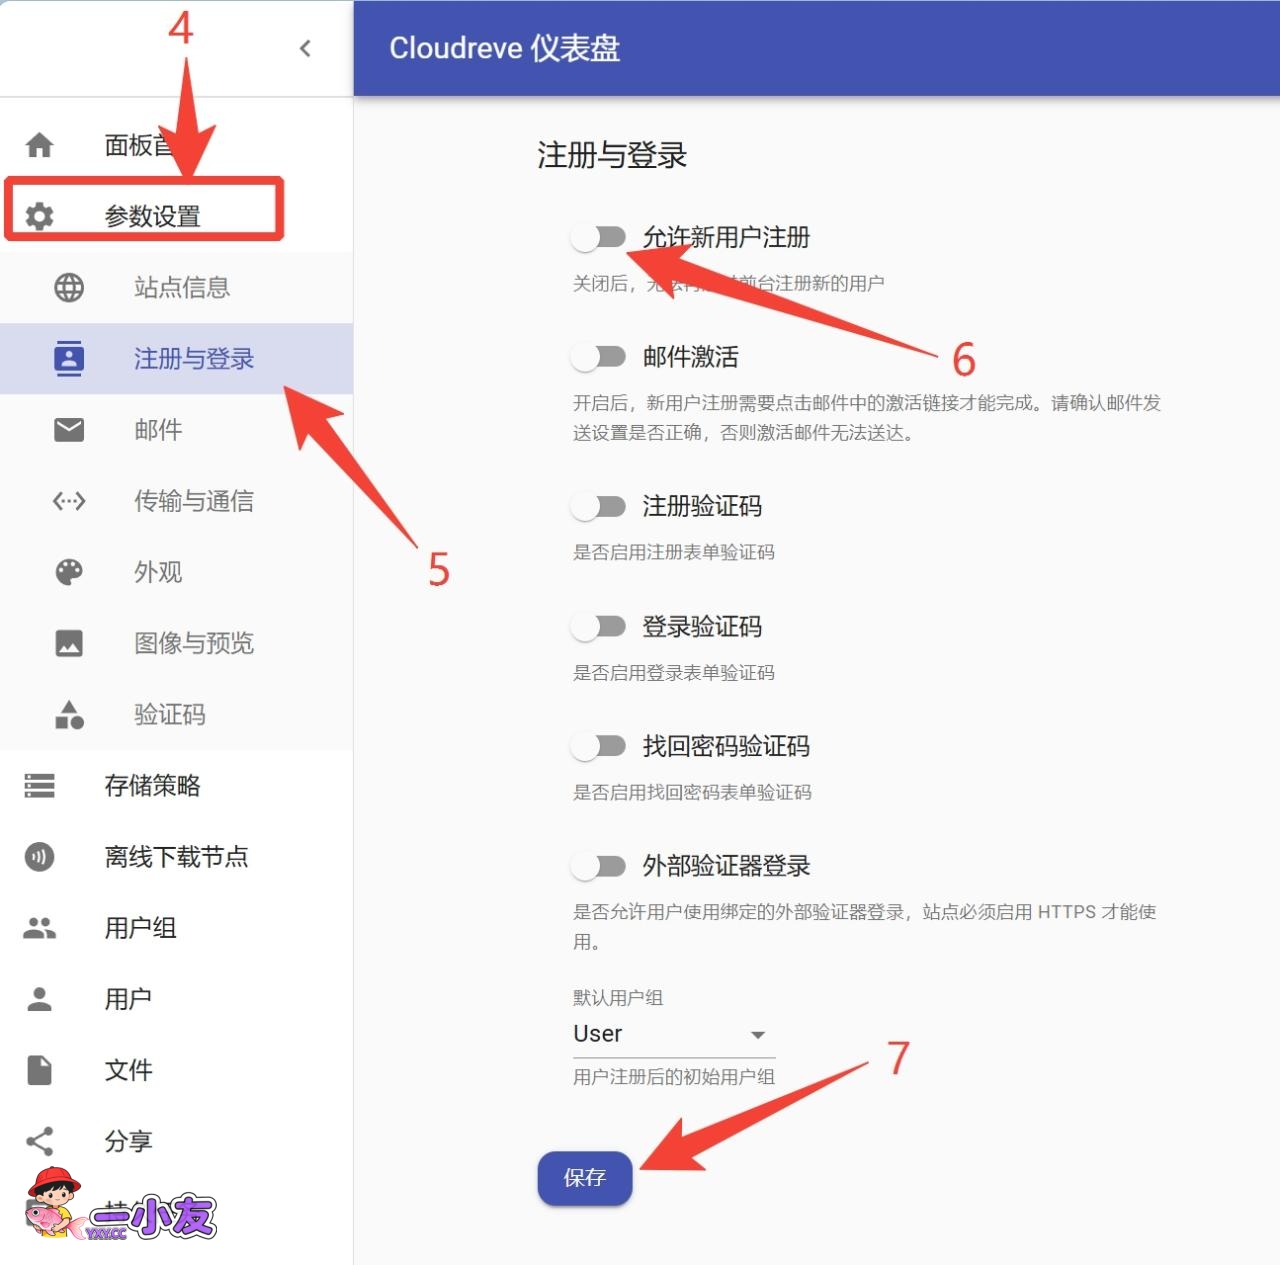1280x1265 pixels.
Task: Open the globe icon for 站点信息
Action: click(x=69, y=288)
